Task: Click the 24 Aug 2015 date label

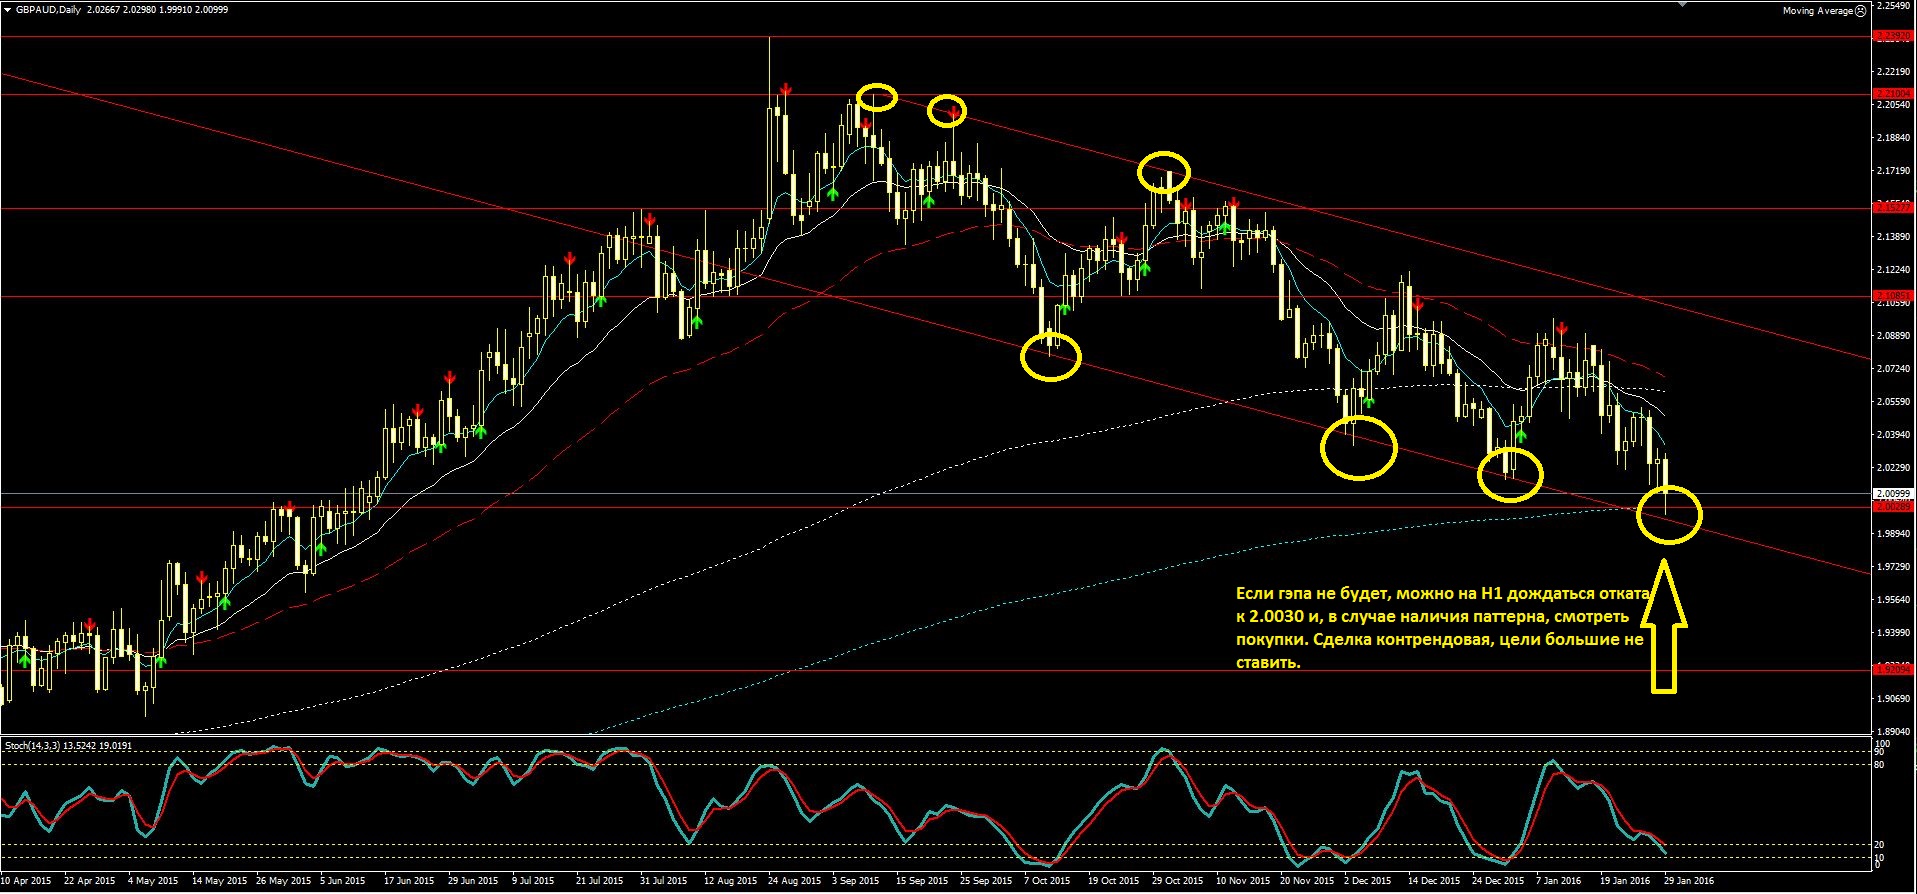Action: click(794, 881)
